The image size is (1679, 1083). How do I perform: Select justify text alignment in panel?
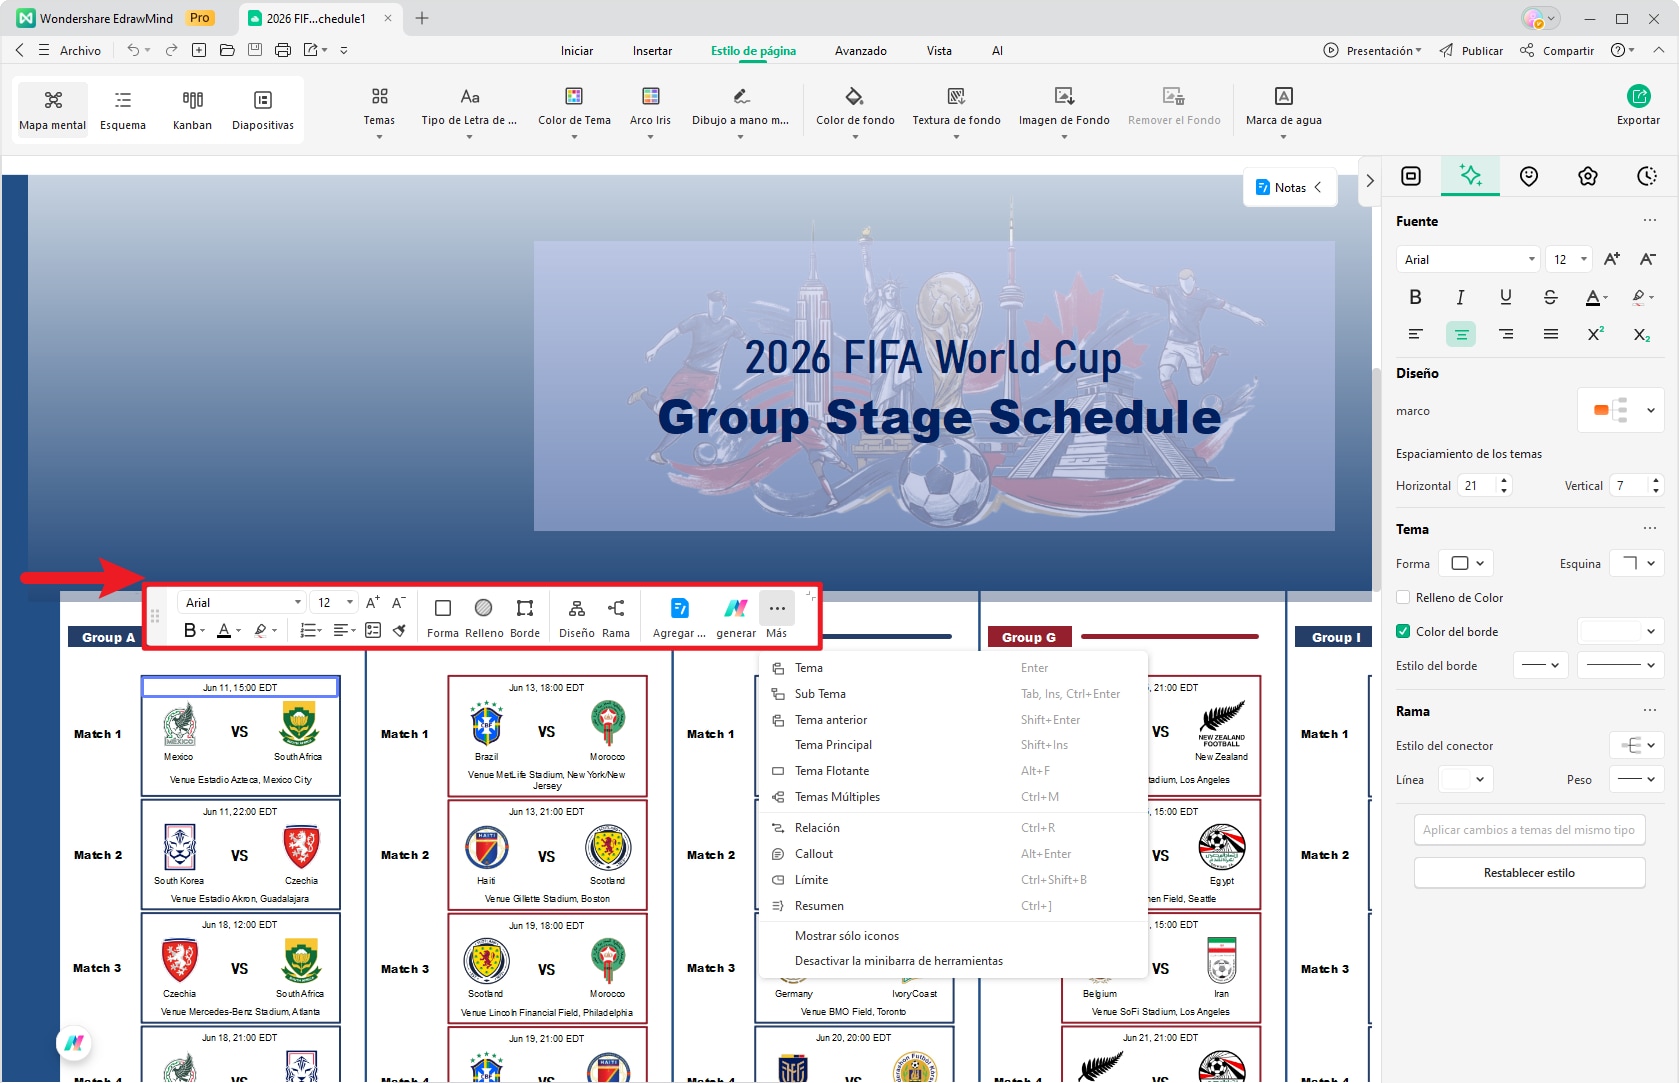[x=1550, y=334]
